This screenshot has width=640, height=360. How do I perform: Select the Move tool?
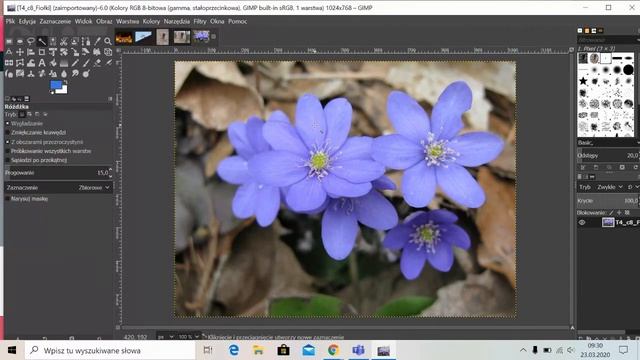pos(20,52)
